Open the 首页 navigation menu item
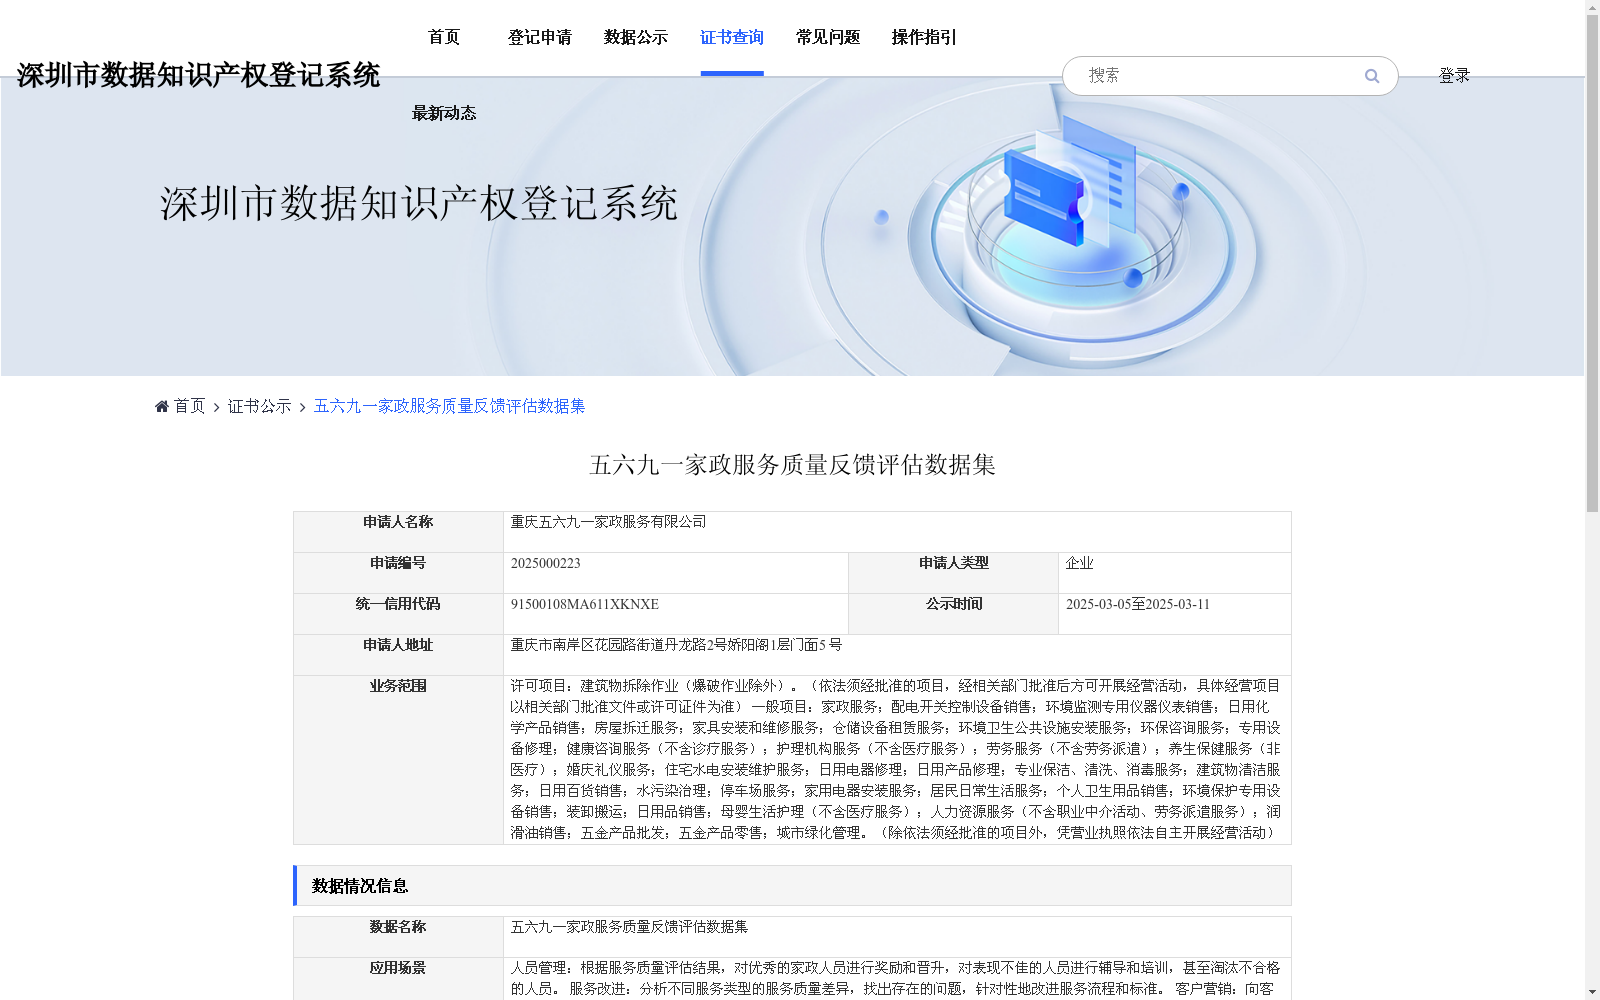 (444, 38)
